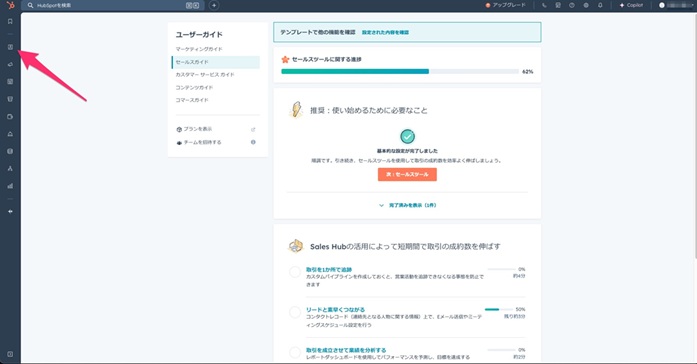Click the bottom-left sidebar help panel icon
Viewport: 697px width, 364px height.
(10, 354)
